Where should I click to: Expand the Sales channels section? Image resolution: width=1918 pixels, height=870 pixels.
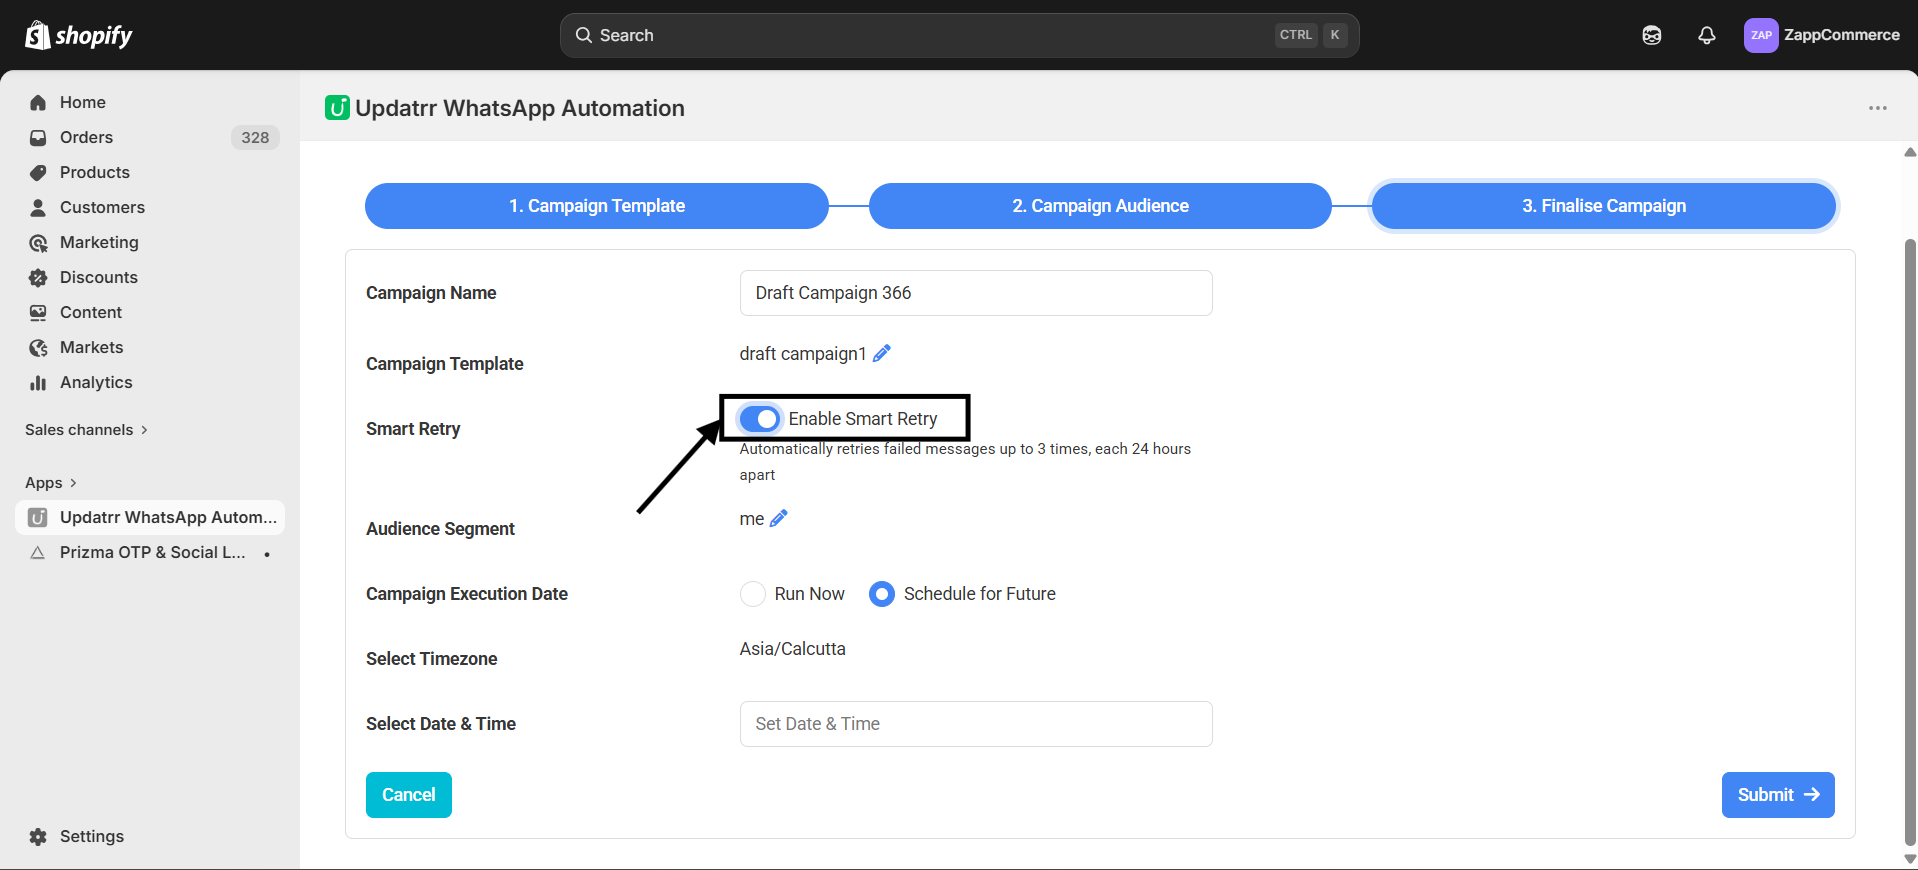(86, 429)
